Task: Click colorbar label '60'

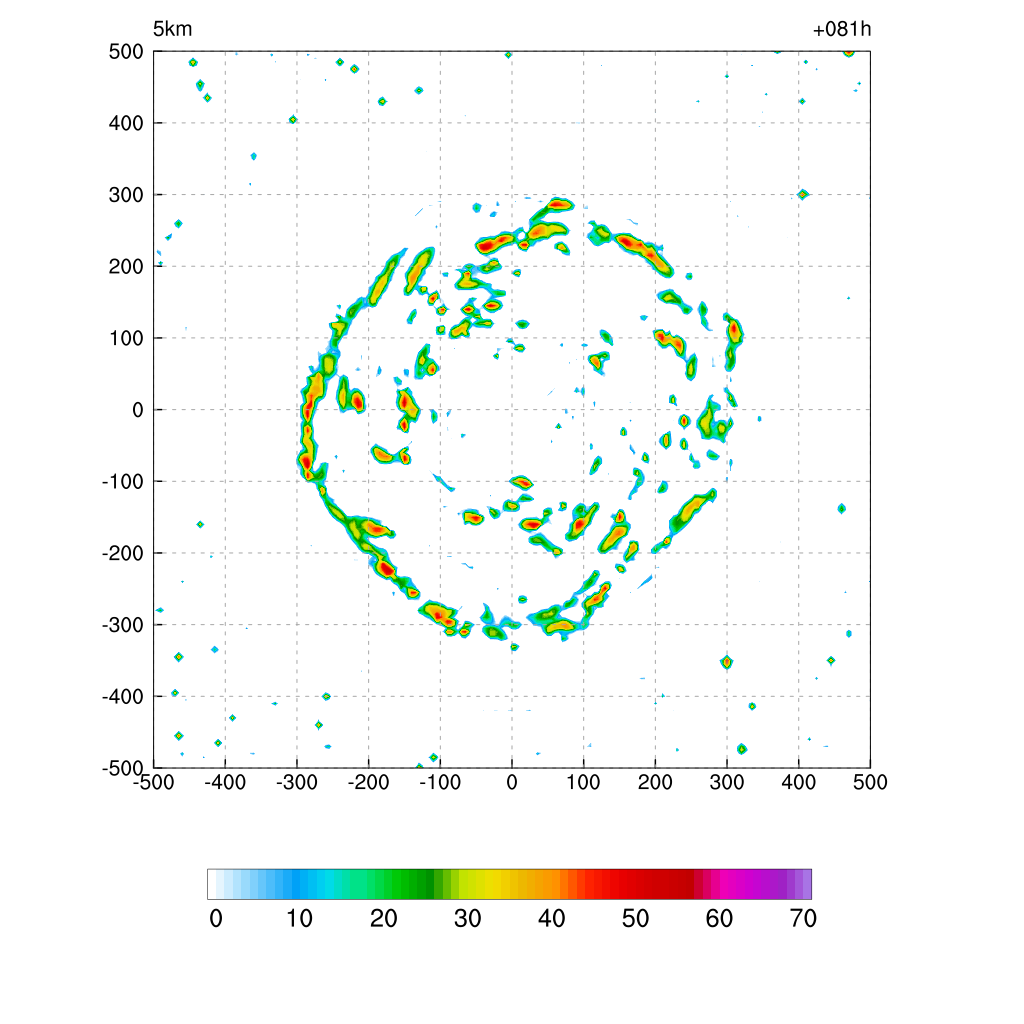Action: pyautogui.click(x=719, y=918)
